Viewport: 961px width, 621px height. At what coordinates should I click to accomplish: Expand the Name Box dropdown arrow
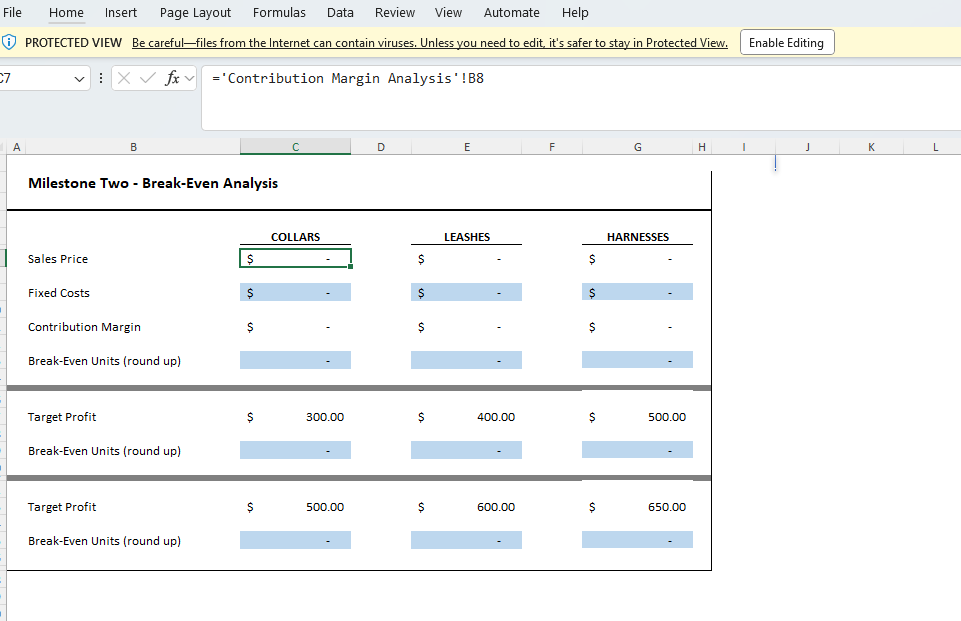tap(79, 78)
